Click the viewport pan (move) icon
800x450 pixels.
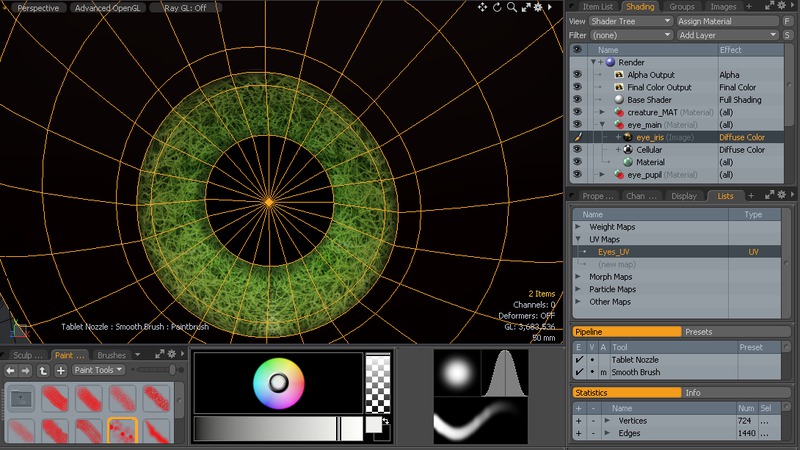tap(482, 7)
